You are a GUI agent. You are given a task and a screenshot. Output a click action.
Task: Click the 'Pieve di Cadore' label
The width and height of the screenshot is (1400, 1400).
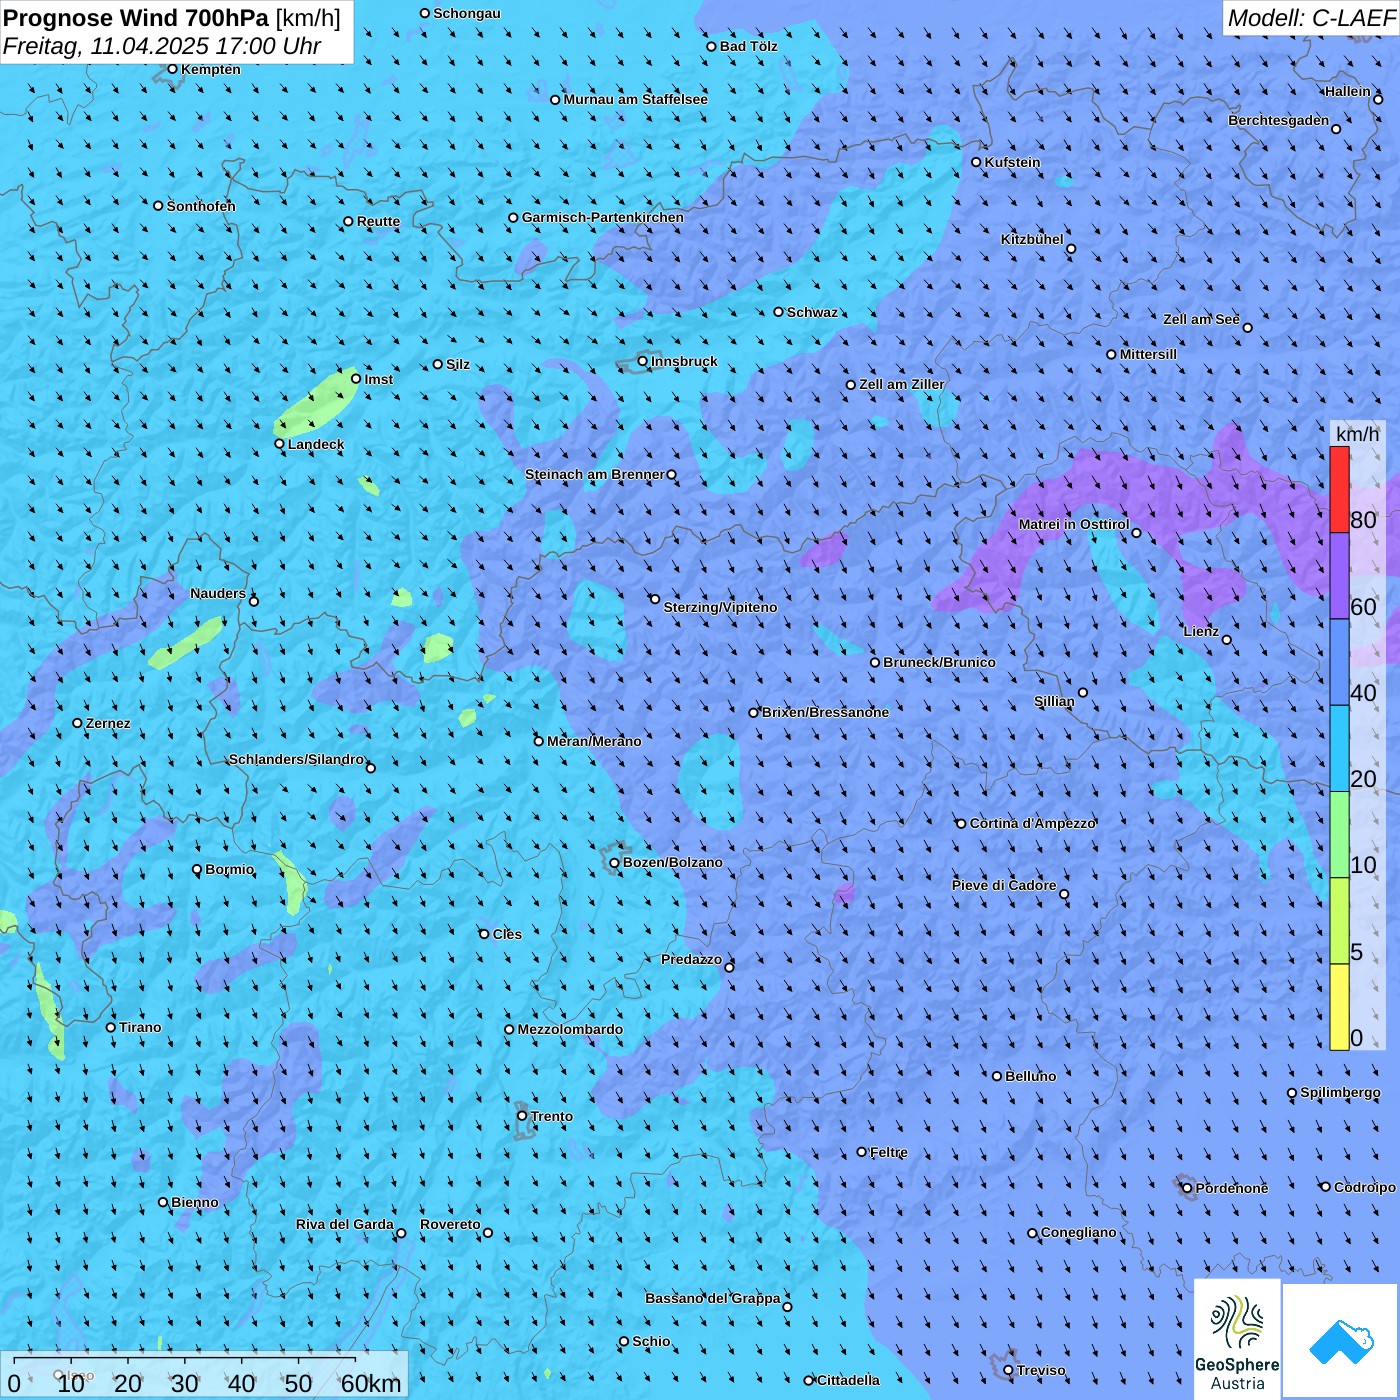1004,885
